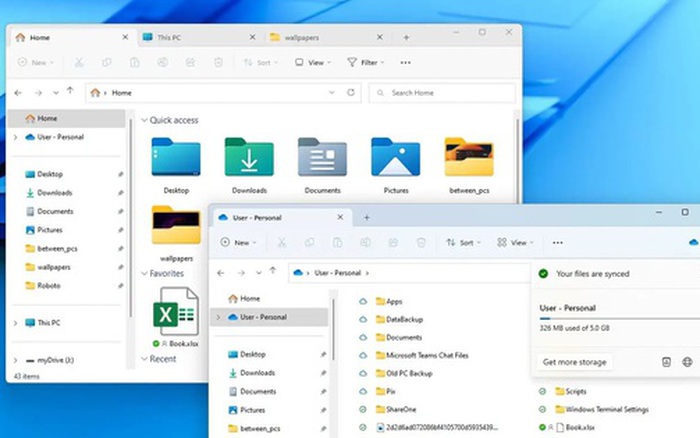The image size is (700, 438).
Task: Click the Up arrow in the Home window
Action: (69, 92)
